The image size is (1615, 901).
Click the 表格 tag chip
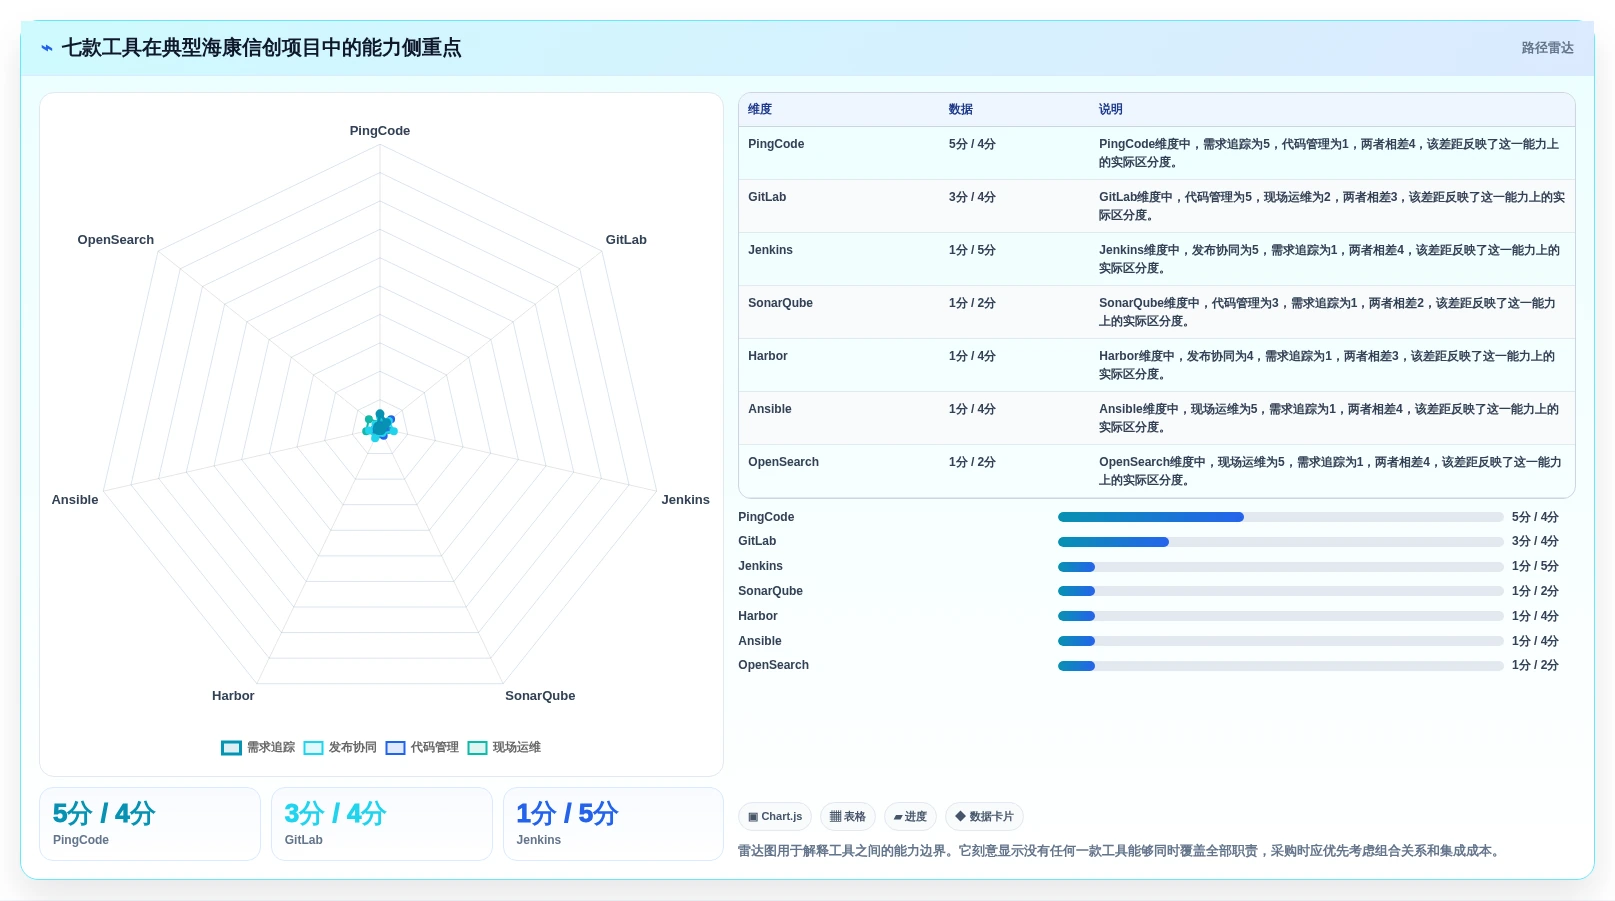click(848, 817)
